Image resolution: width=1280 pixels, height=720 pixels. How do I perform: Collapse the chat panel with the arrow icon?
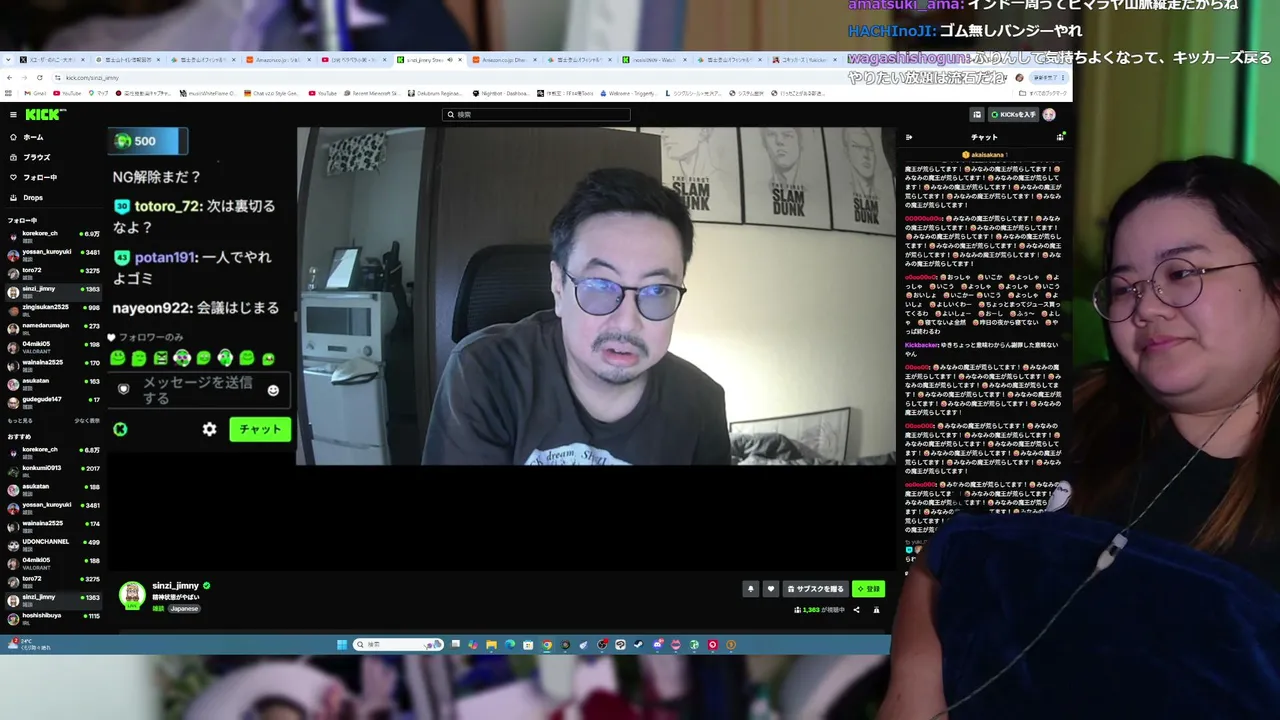click(x=909, y=137)
